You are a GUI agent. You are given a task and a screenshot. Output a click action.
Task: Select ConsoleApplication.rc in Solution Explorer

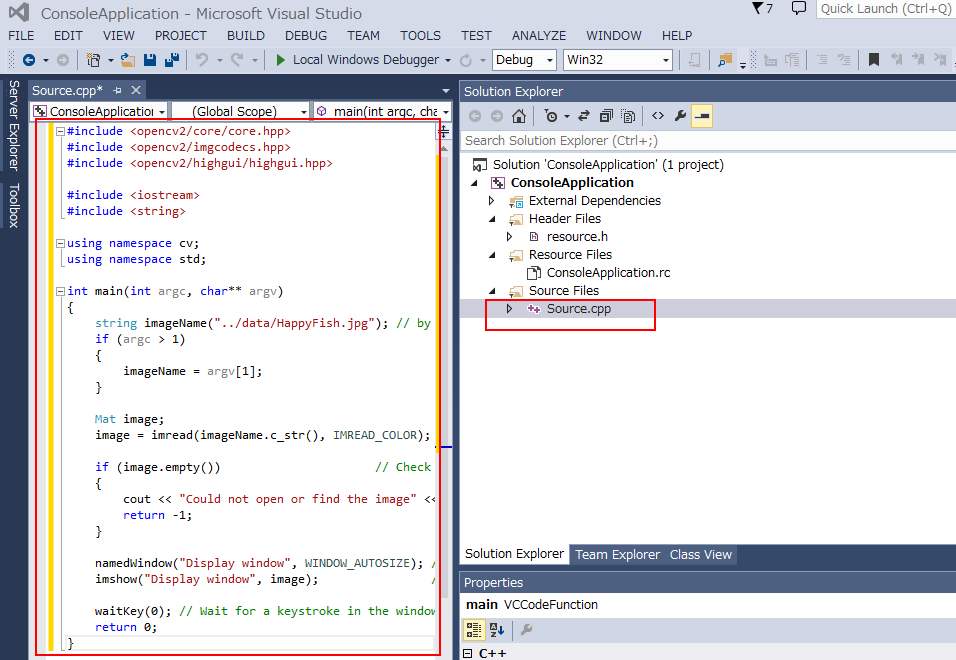click(x=608, y=273)
